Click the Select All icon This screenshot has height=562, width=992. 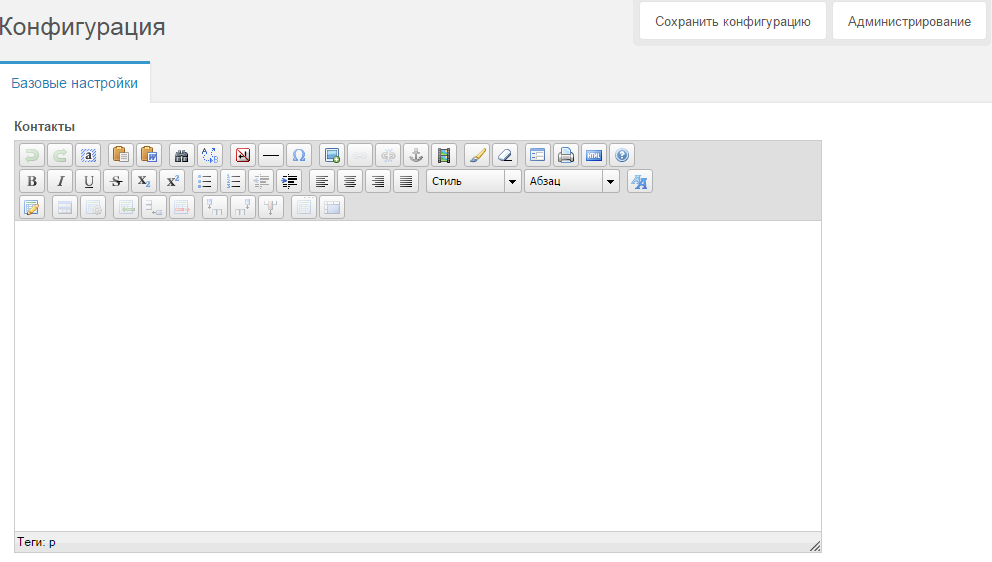[x=88, y=155]
